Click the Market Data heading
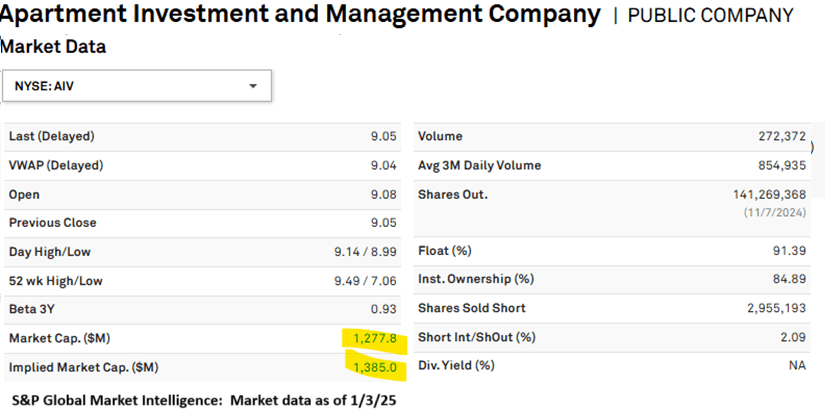 pyautogui.click(x=53, y=47)
